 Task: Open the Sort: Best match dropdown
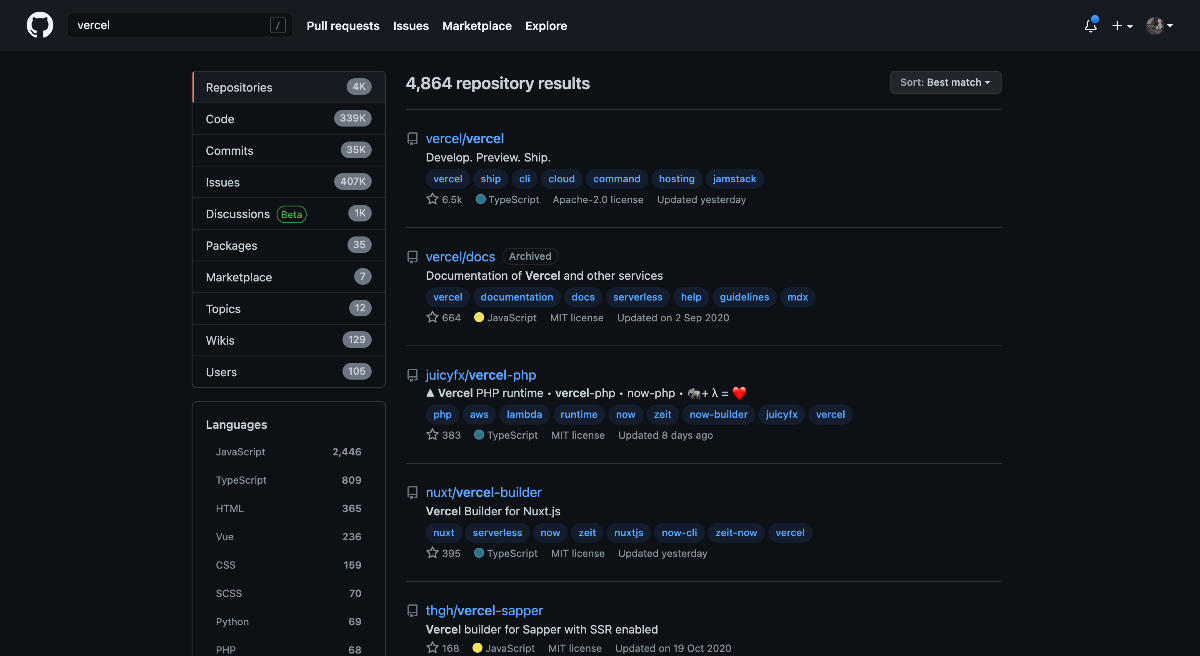945,82
